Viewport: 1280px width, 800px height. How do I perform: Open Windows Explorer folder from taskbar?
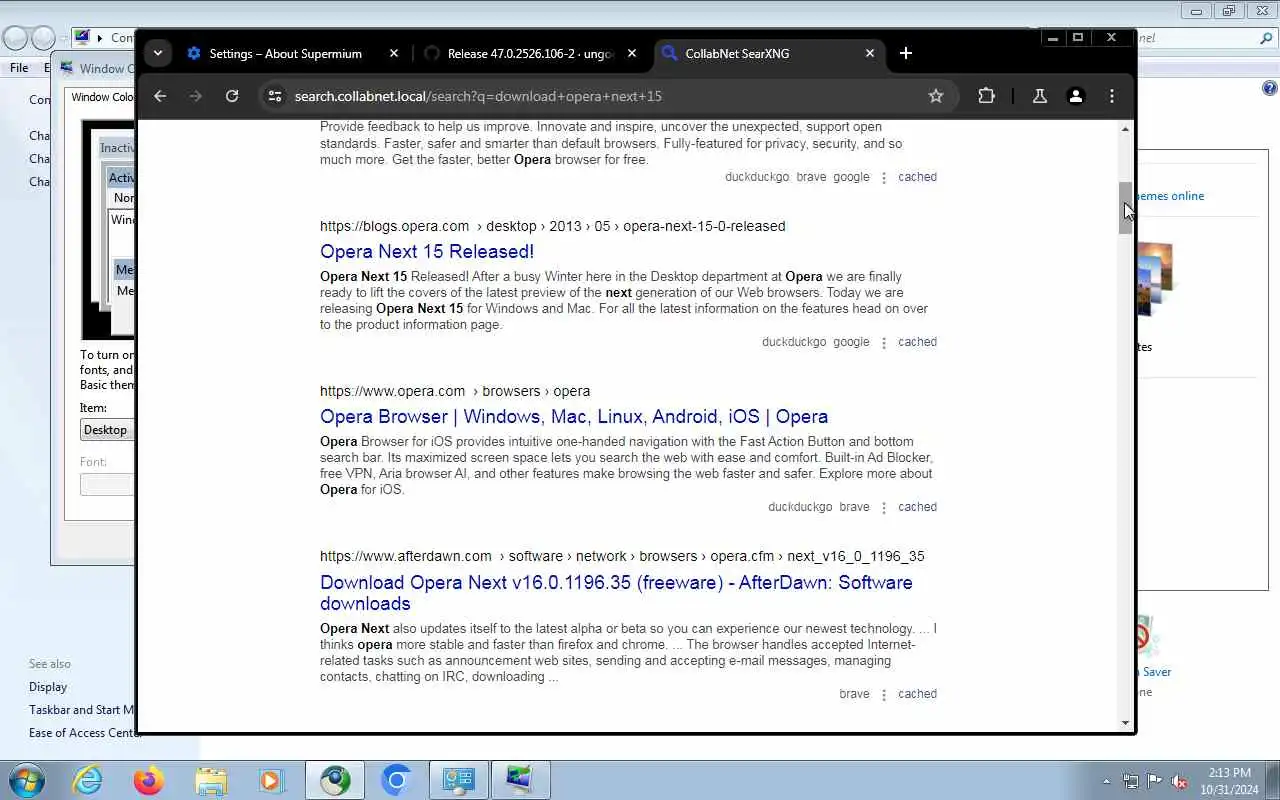(211, 780)
